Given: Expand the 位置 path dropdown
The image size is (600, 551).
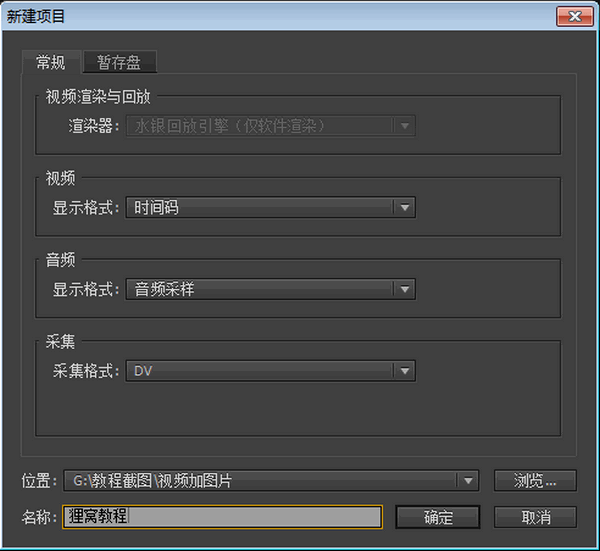Looking at the screenshot, I should tap(271, 481).
